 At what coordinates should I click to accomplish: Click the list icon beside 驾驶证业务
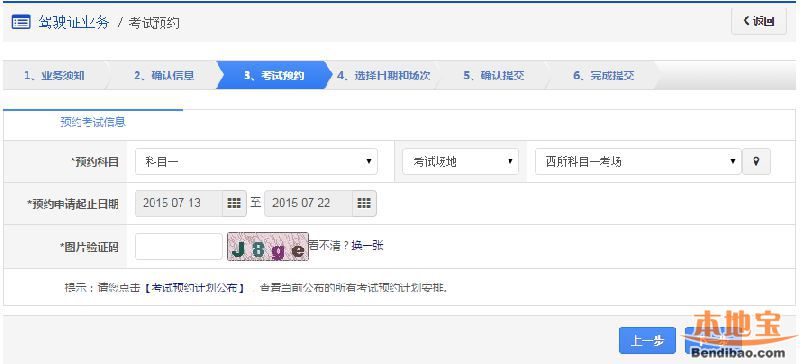click(21, 22)
